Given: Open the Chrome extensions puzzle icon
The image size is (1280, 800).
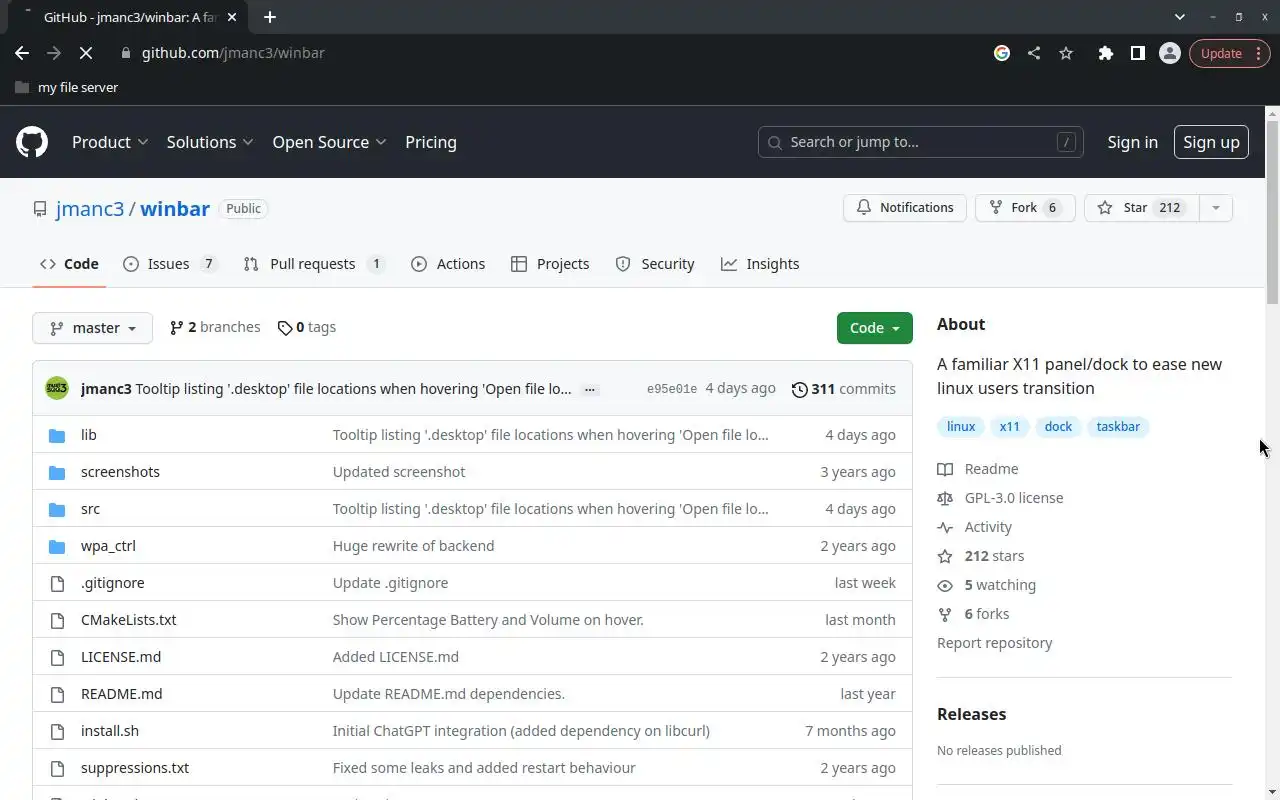Looking at the screenshot, I should (1105, 53).
